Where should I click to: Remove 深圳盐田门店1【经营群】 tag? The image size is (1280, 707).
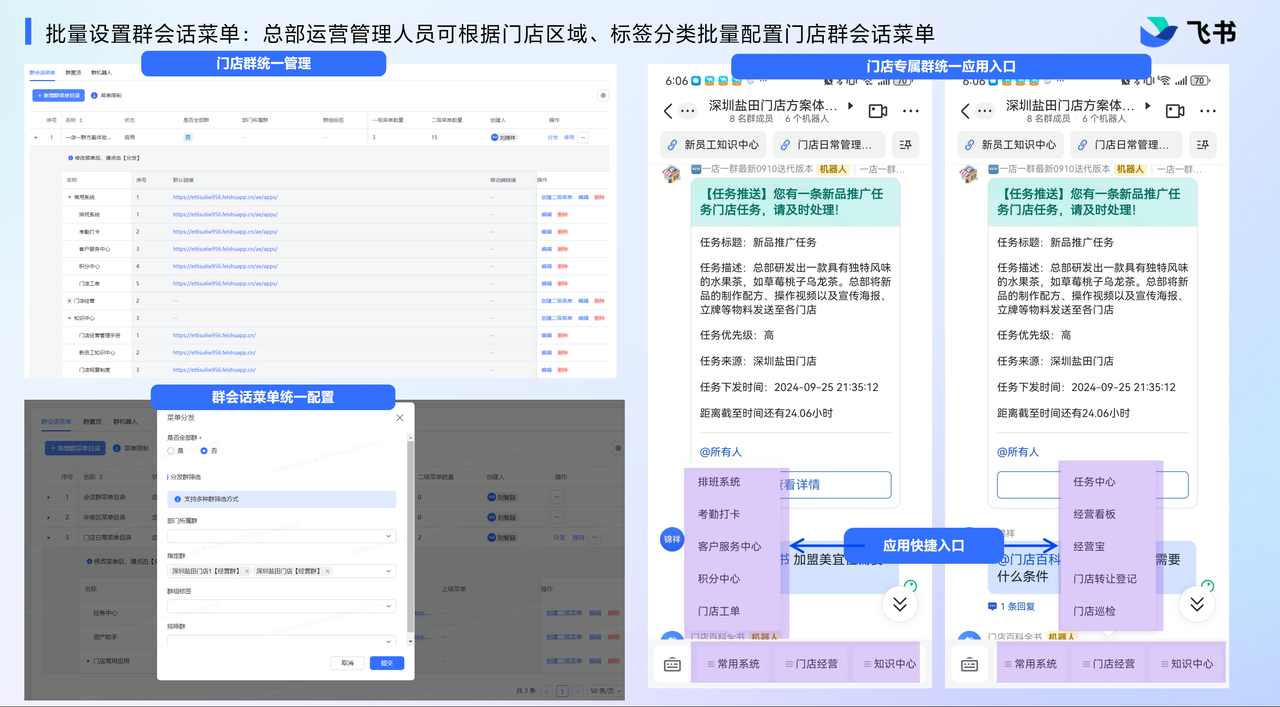point(247,571)
